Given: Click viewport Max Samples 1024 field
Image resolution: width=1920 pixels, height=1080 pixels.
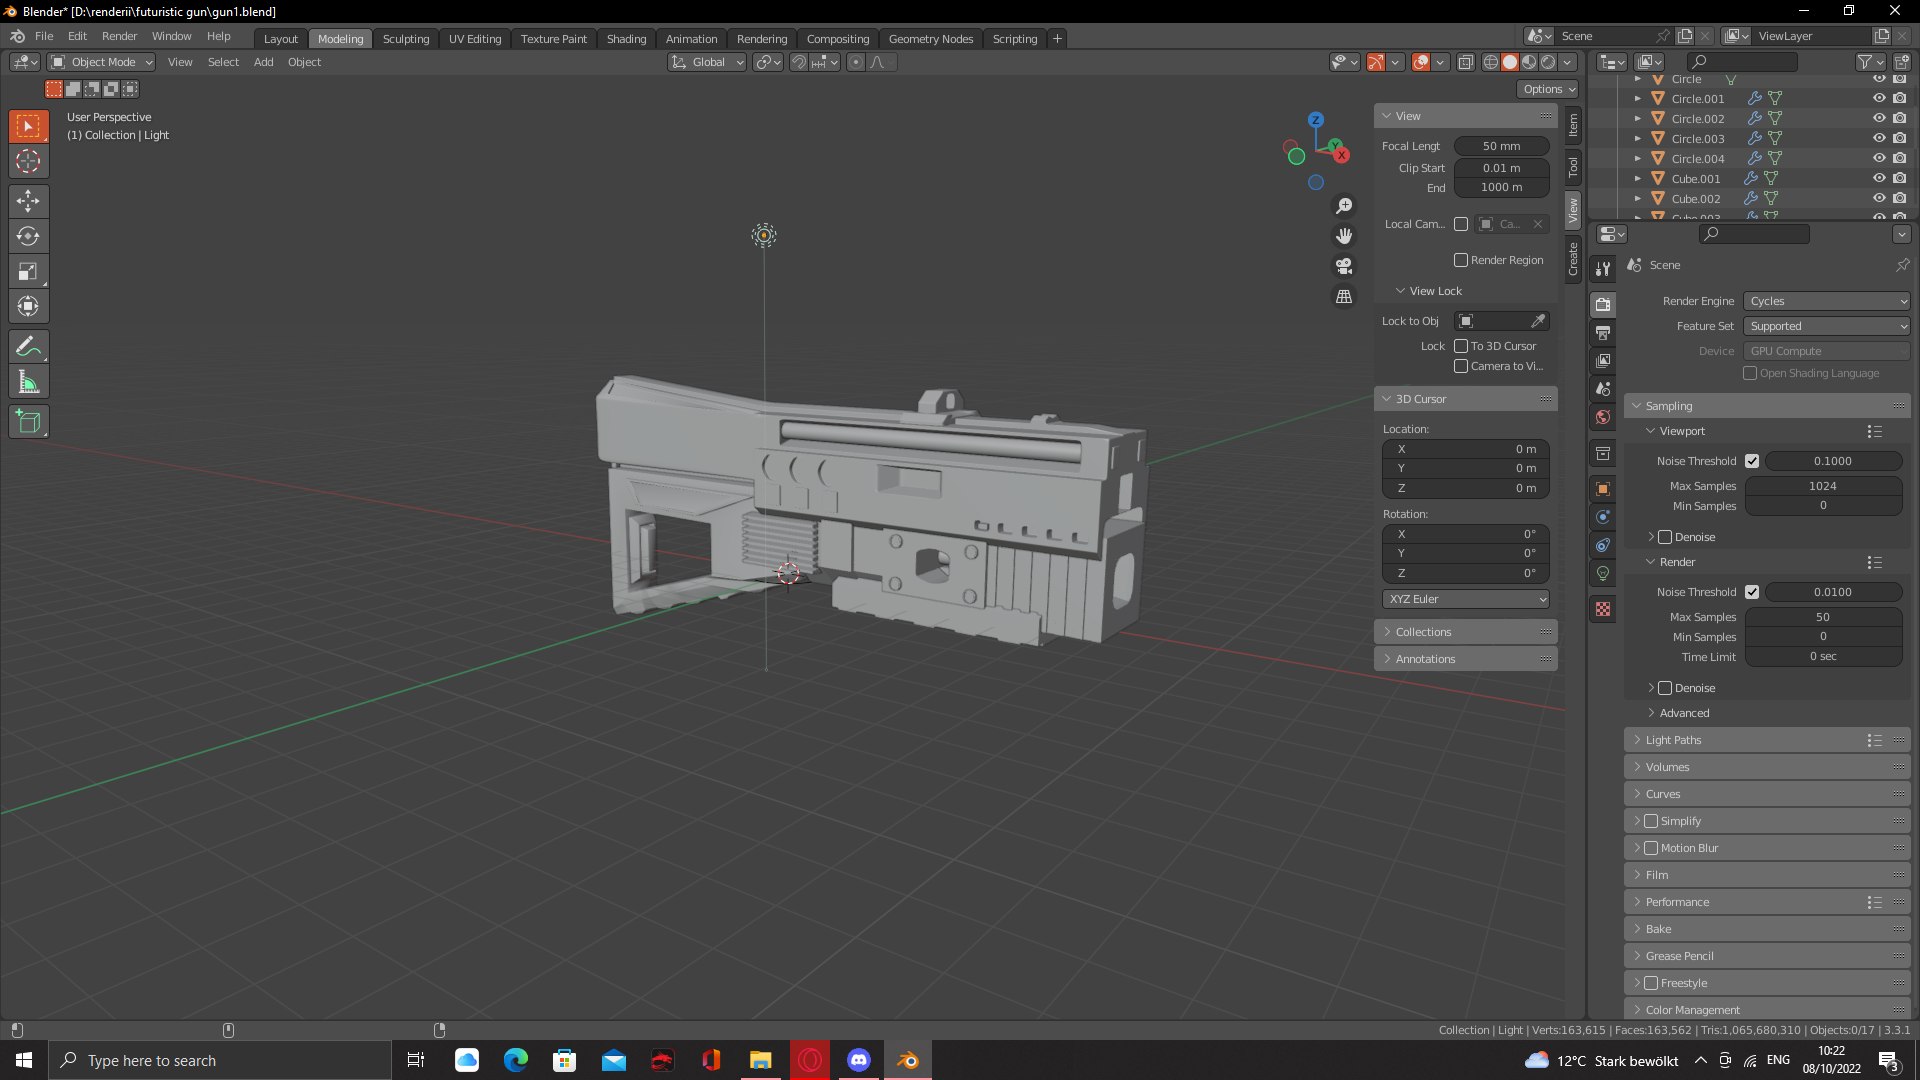Looking at the screenshot, I should point(1823,486).
